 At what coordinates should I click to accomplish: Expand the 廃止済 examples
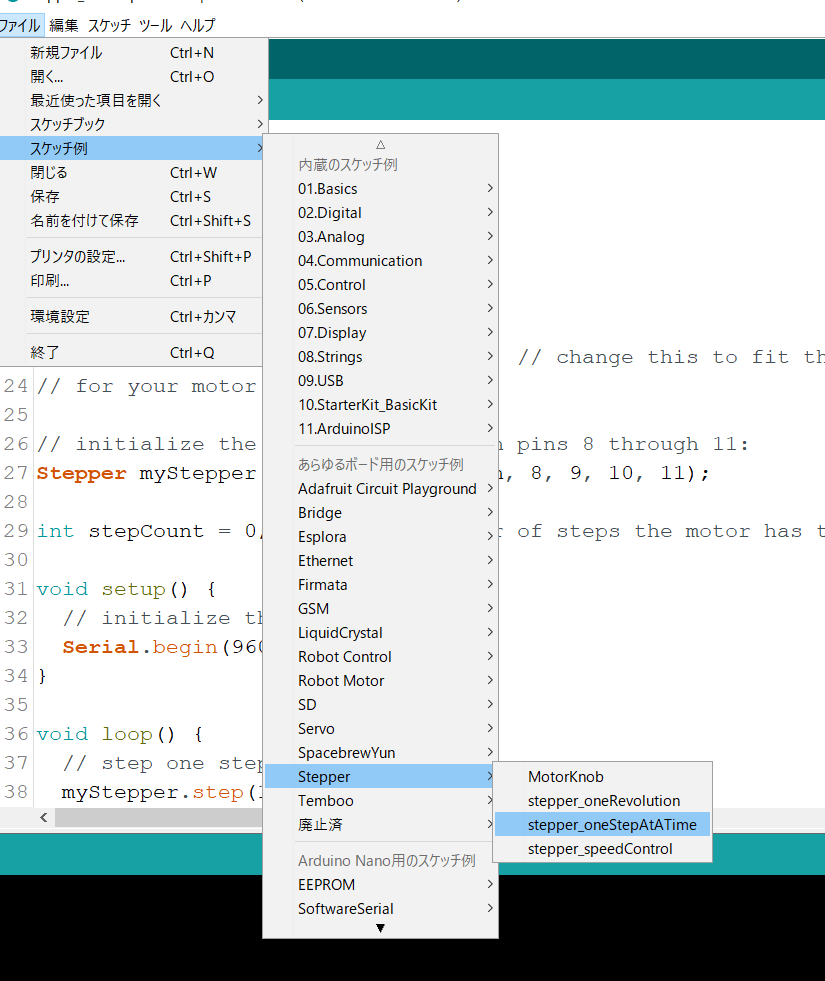380,824
